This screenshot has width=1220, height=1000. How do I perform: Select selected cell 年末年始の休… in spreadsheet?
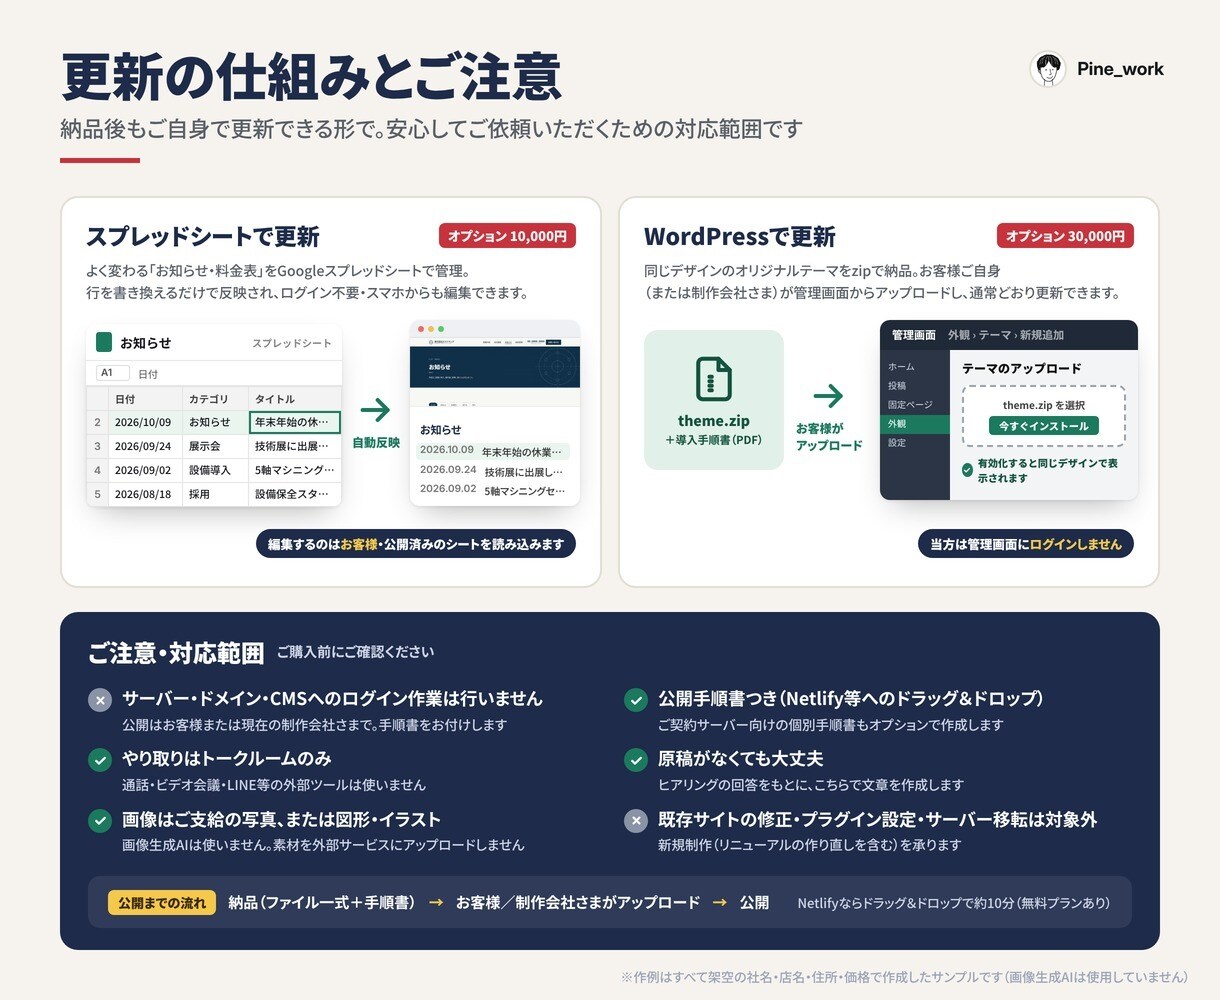(295, 422)
